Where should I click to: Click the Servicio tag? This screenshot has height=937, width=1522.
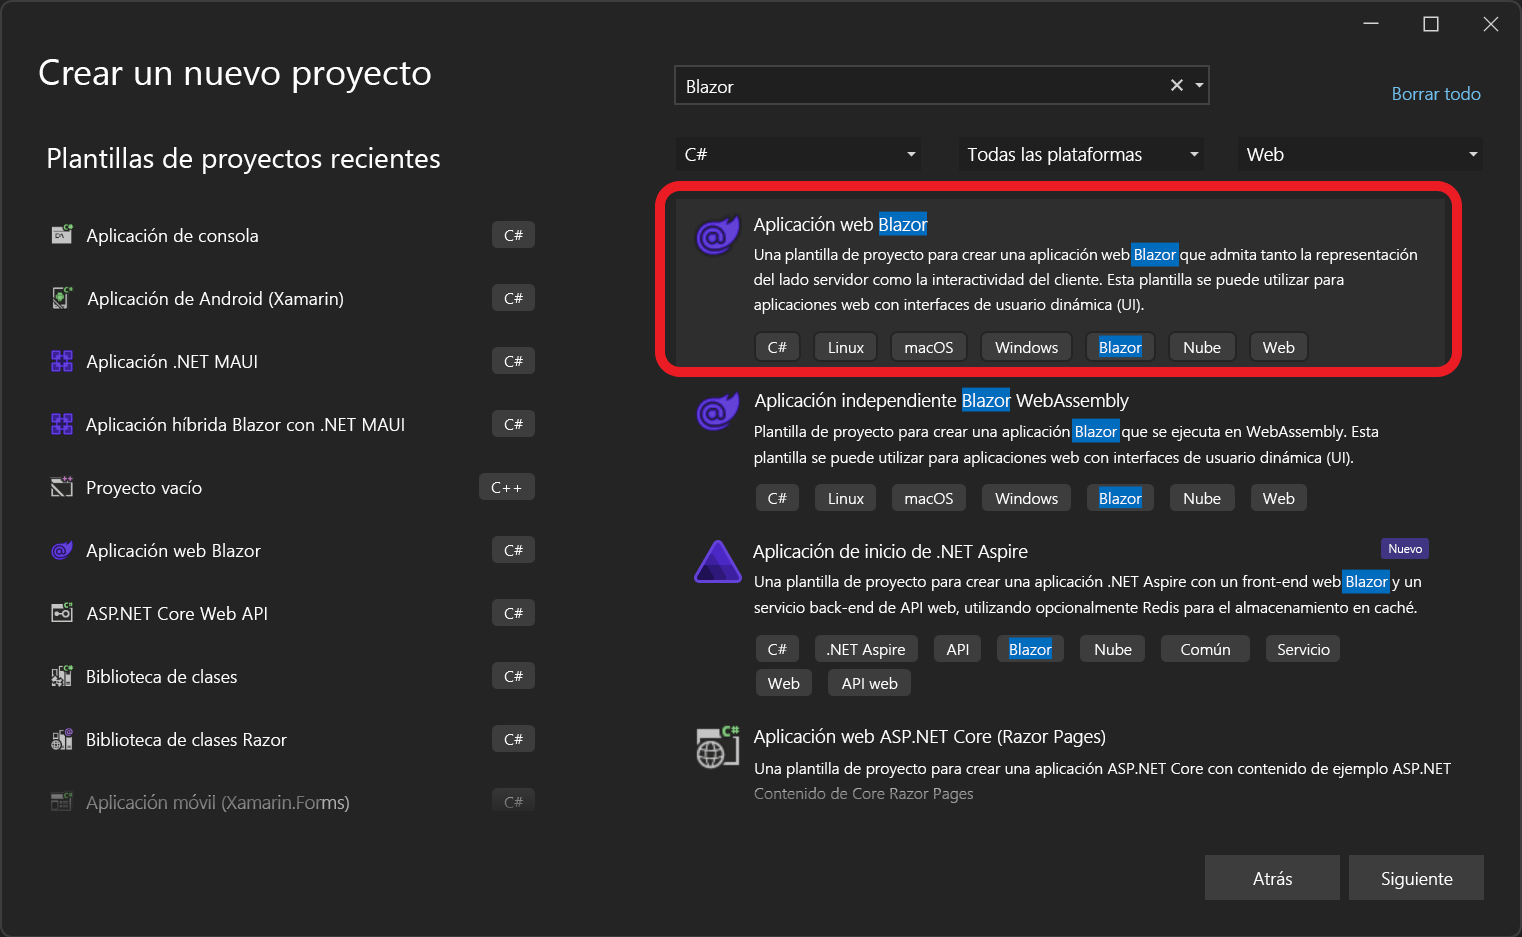1303,649
